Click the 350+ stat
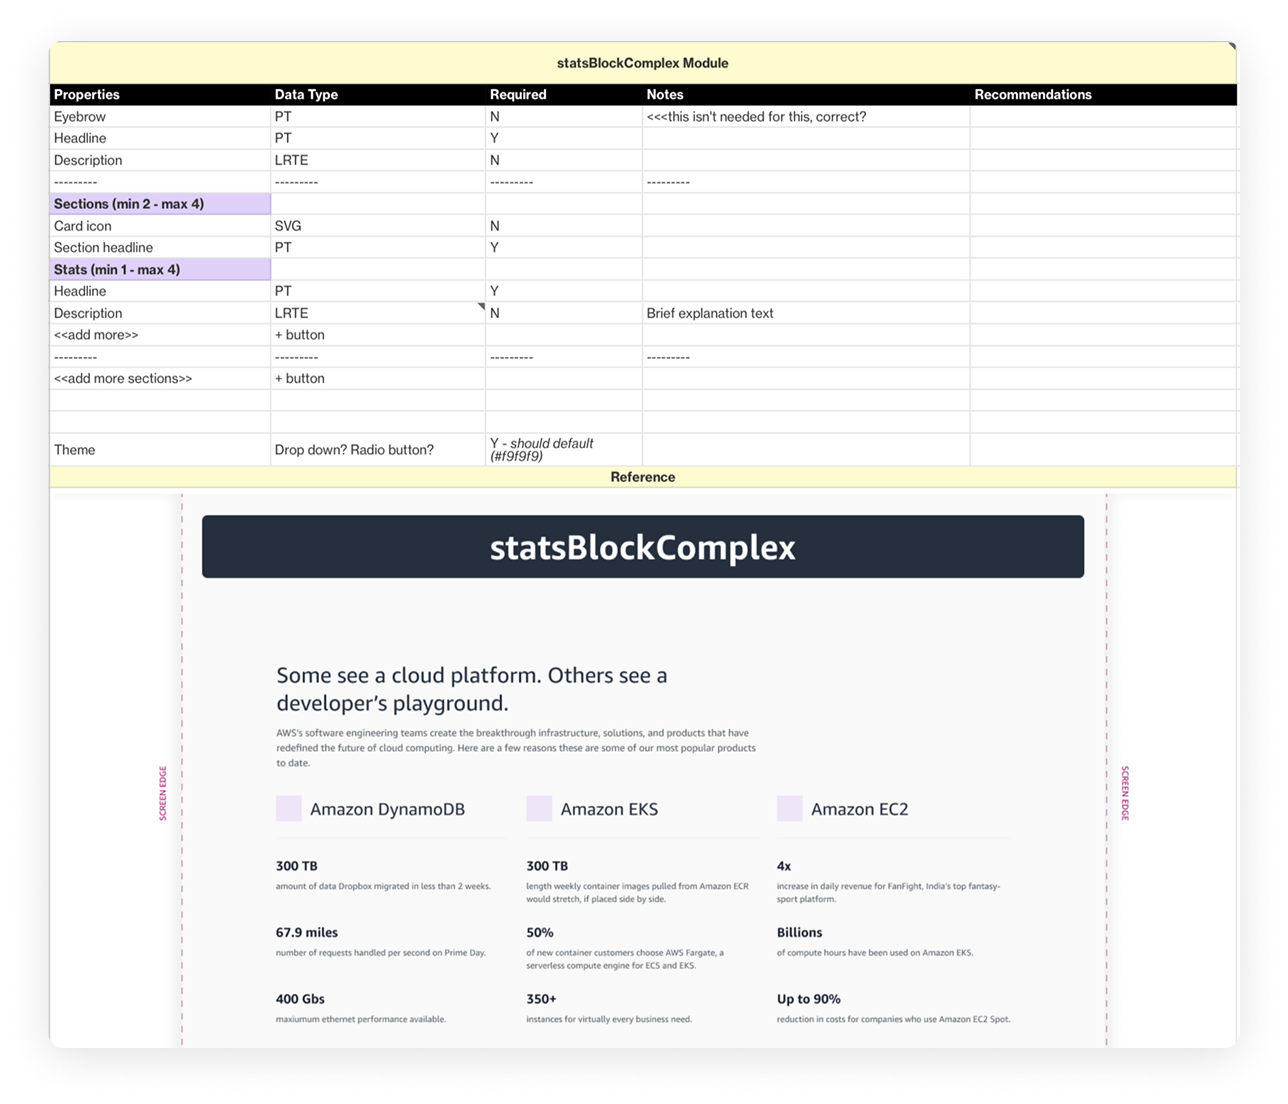Viewport: 1288px width, 1104px height. click(x=541, y=999)
